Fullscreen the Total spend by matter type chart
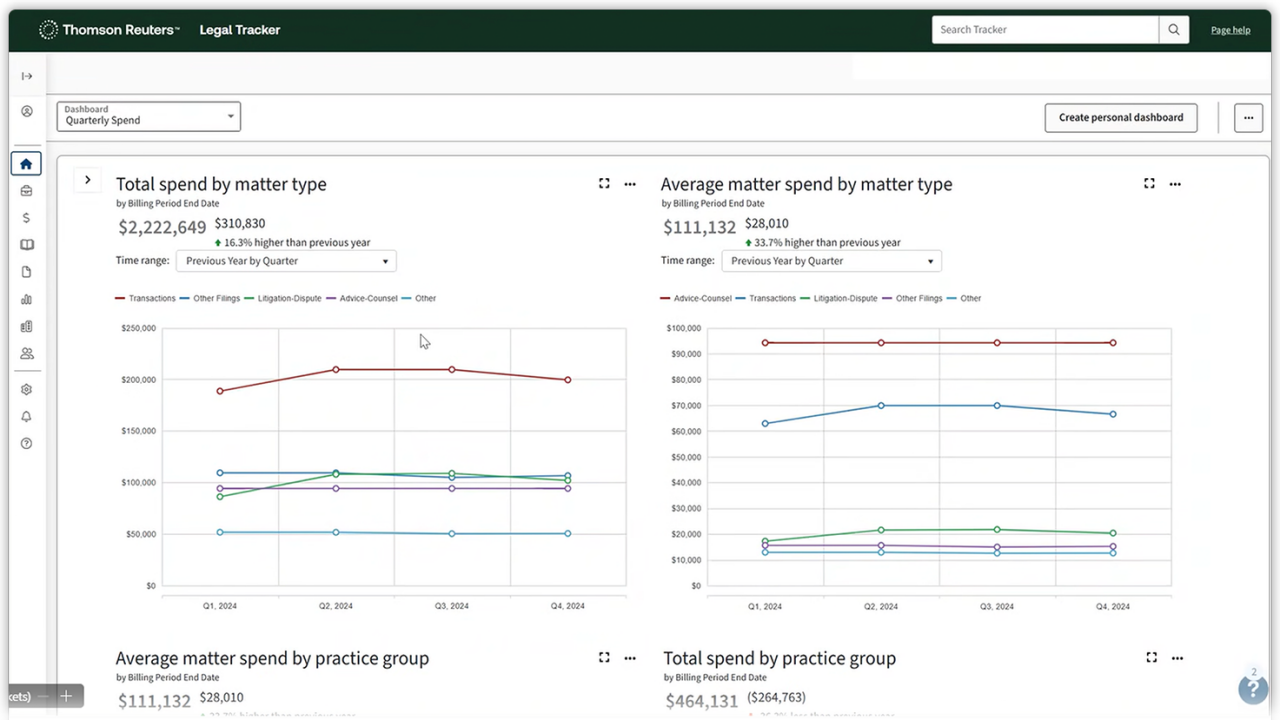 pyautogui.click(x=604, y=184)
